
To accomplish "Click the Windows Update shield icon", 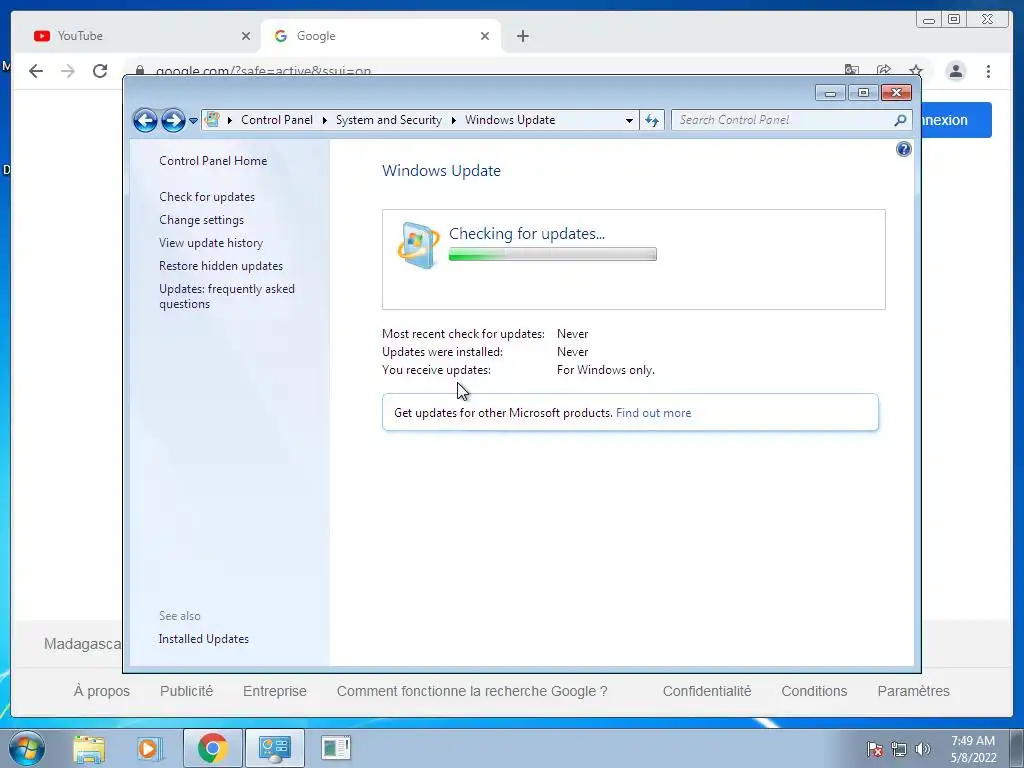I will (x=418, y=245).
